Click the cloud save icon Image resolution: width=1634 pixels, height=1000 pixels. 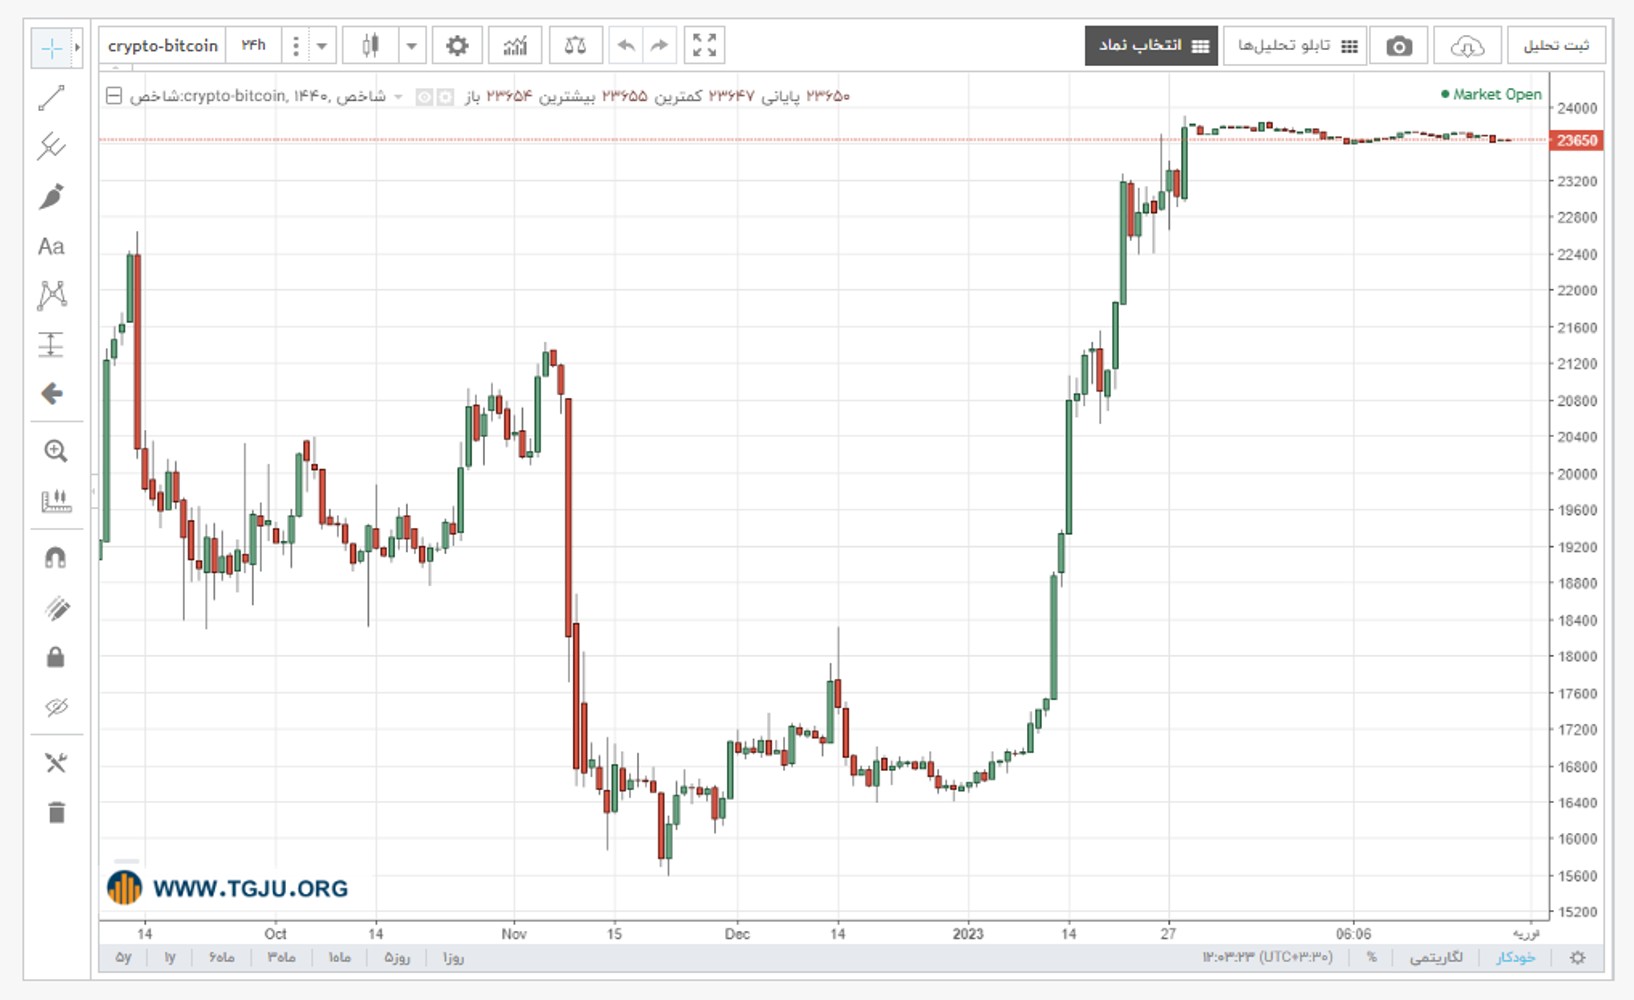(x=1467, y=46)
